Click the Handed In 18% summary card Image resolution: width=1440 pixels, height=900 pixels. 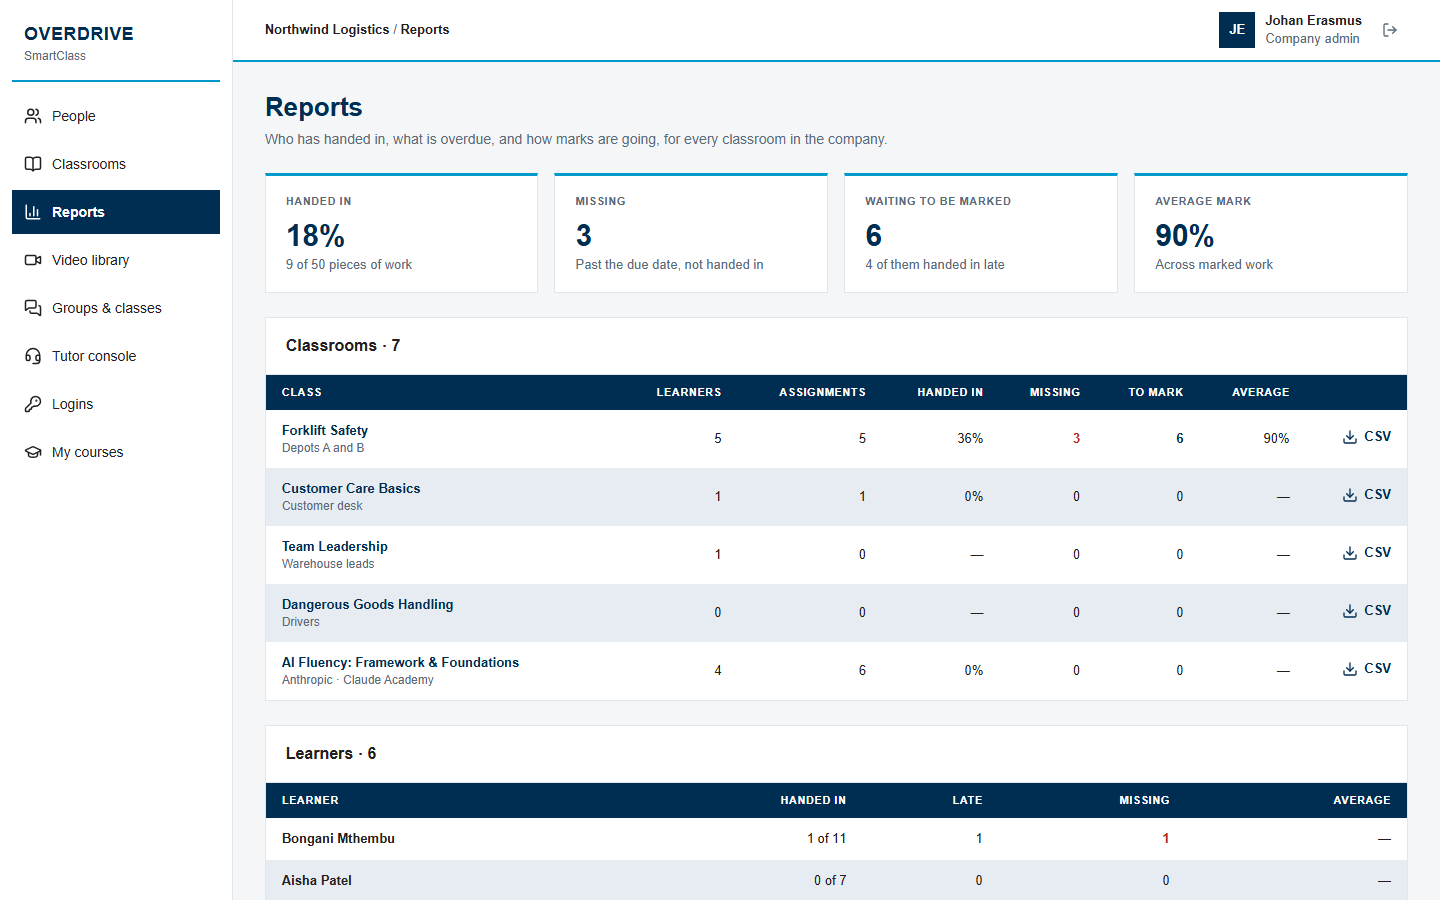point(401,233)
